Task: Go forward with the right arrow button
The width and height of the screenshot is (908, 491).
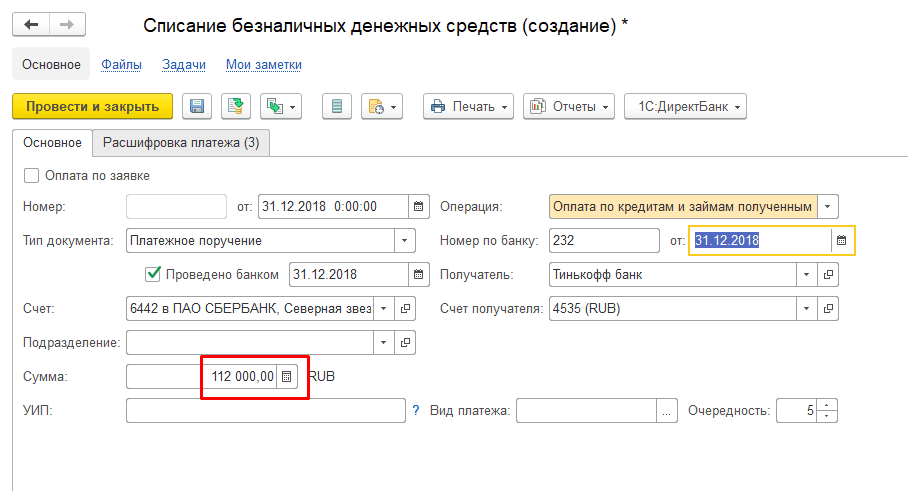Action: coord(67,24)
